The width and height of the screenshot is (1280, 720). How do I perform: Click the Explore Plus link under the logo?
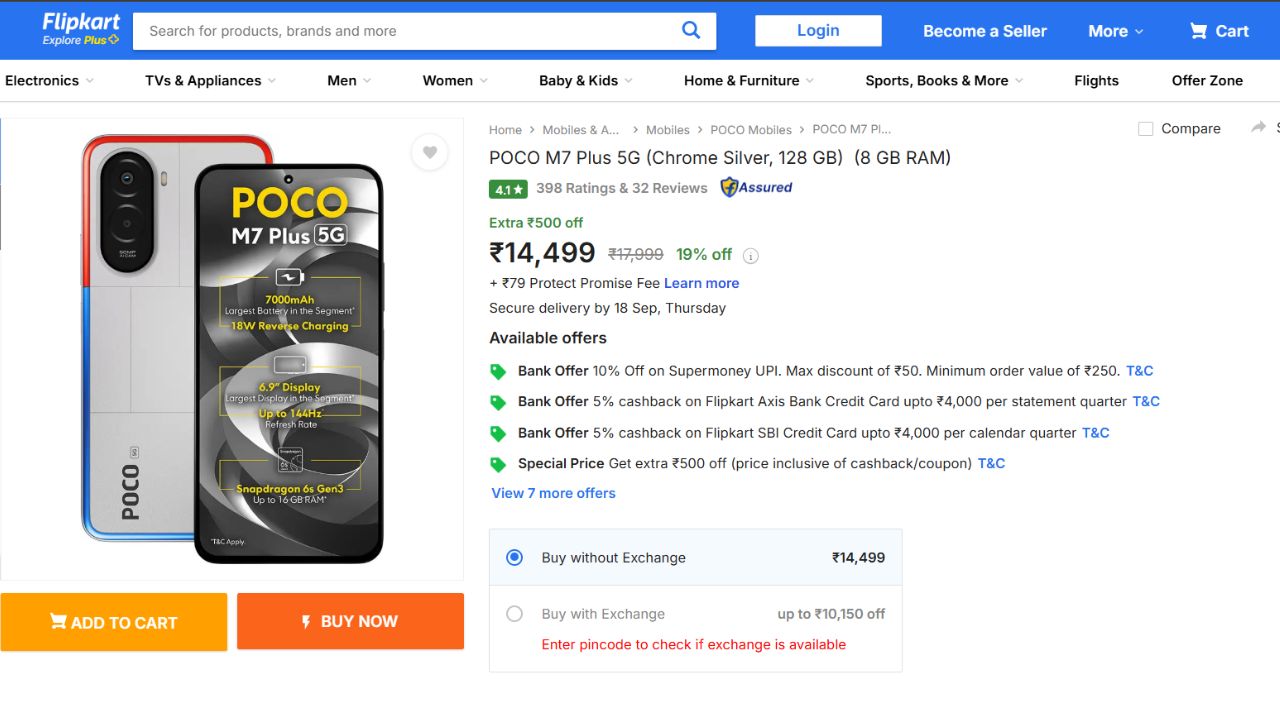coord(81,40)
